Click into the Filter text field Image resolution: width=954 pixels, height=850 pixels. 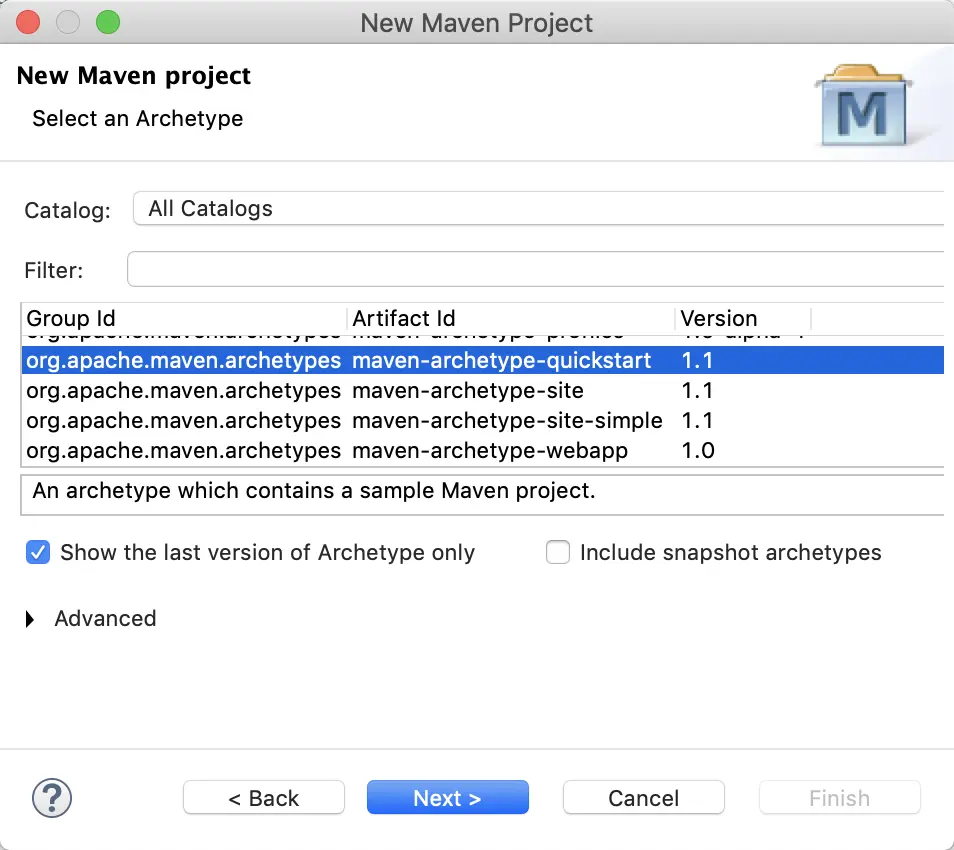(535, 269)
